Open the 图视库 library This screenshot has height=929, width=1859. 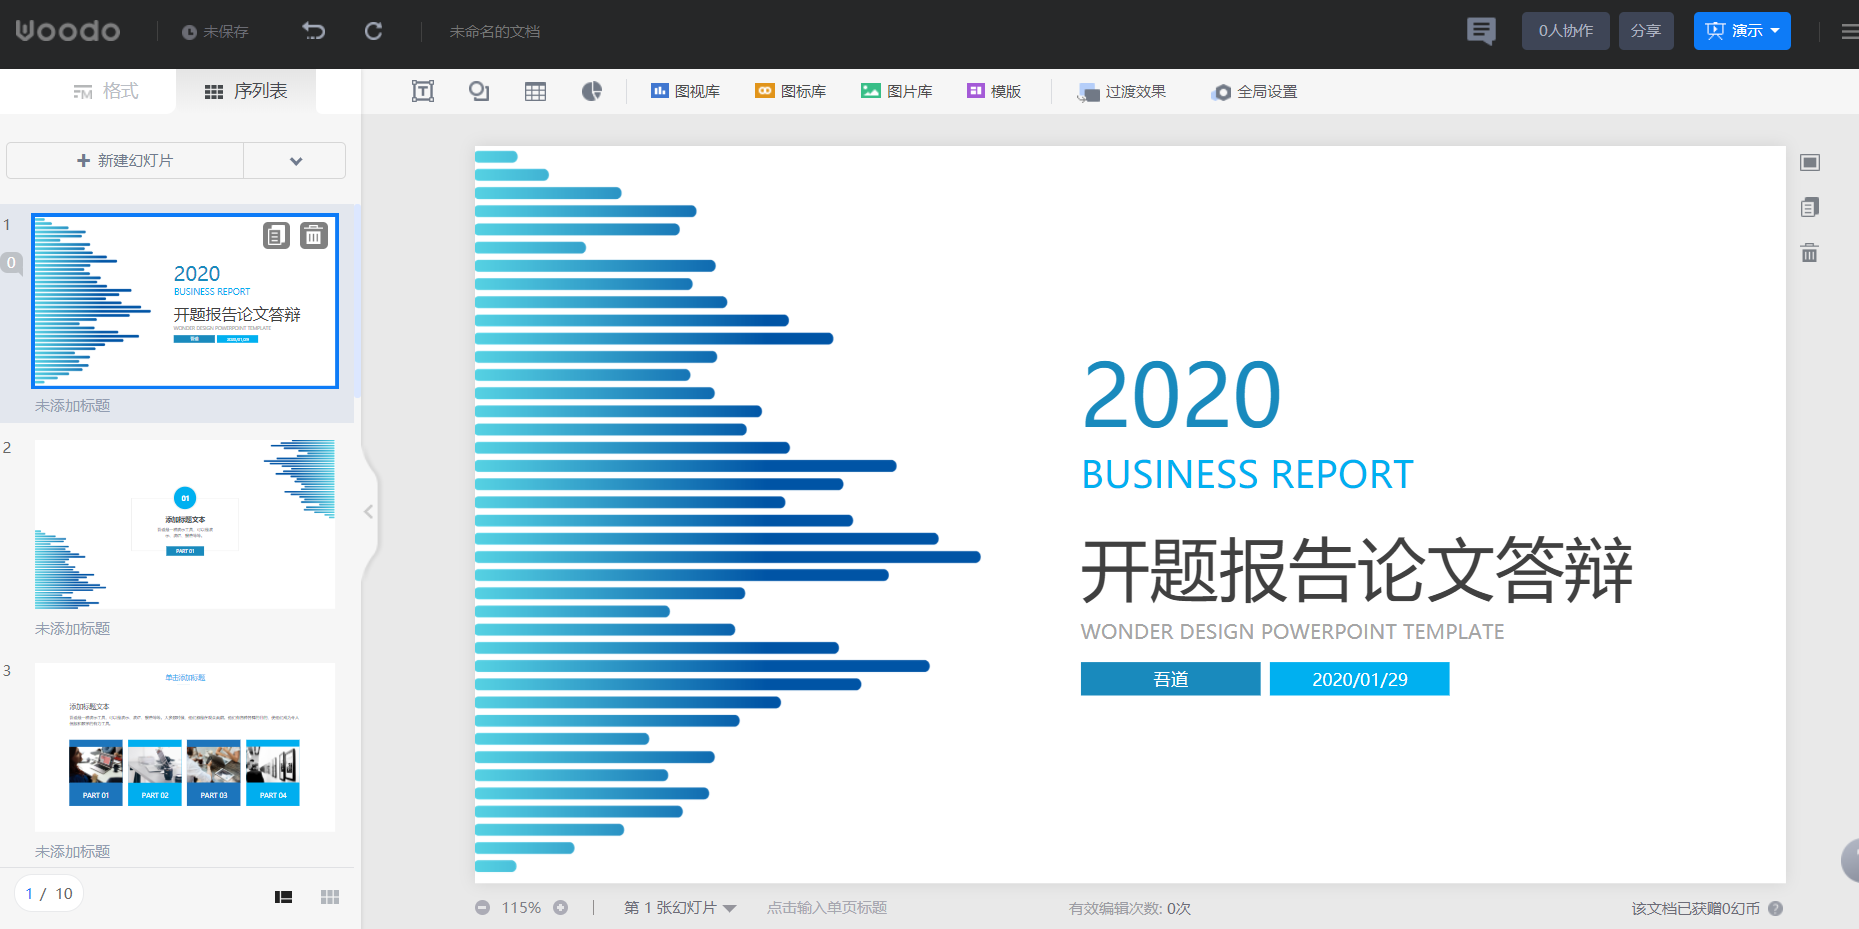click(685, 91)
